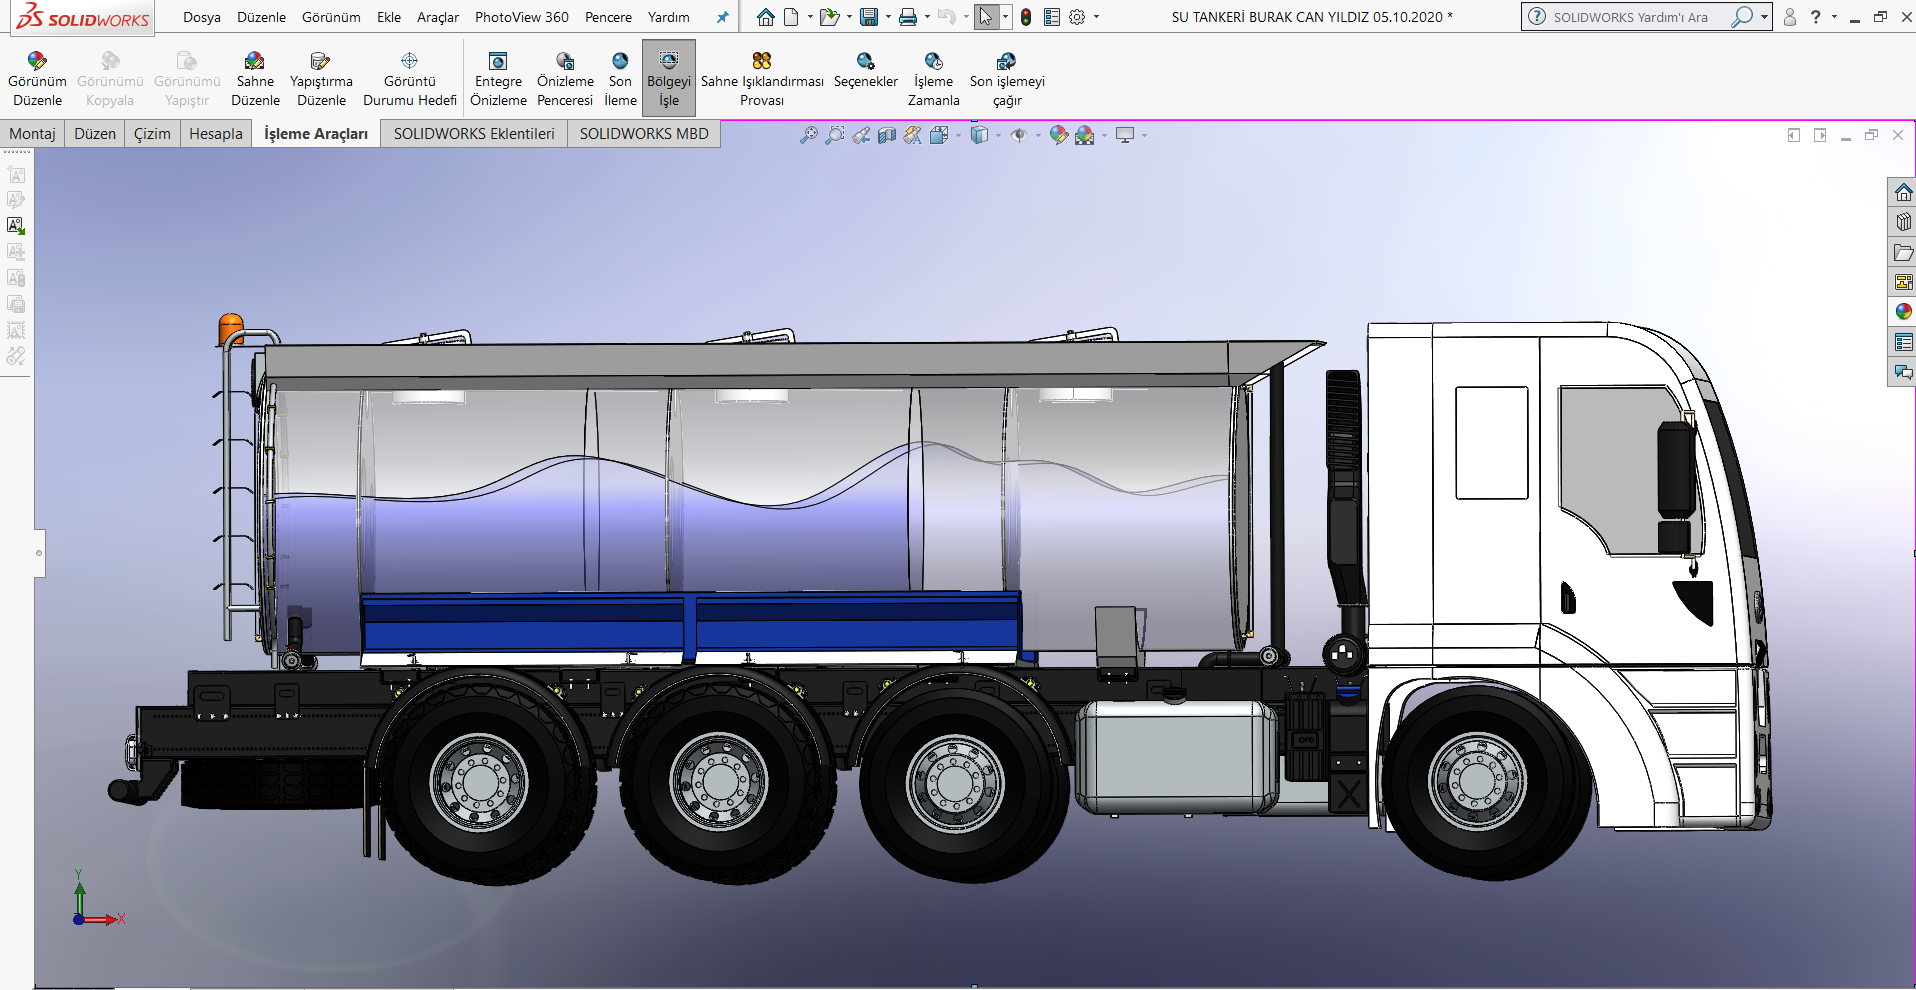This screenshot has height=990, width=1916.
Task: Open the Önizleme Penceresi preview window
Action: 565,79
